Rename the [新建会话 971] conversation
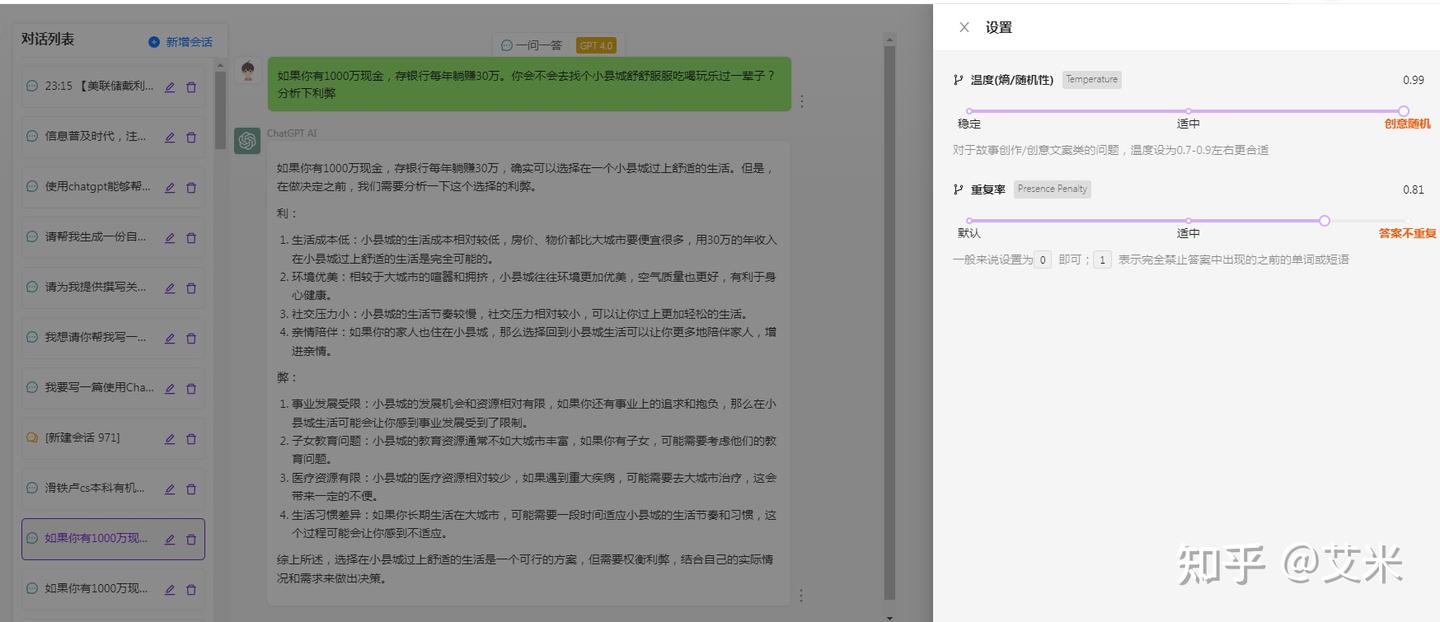Screen dimensions: 1440x622 pos(170,438)
